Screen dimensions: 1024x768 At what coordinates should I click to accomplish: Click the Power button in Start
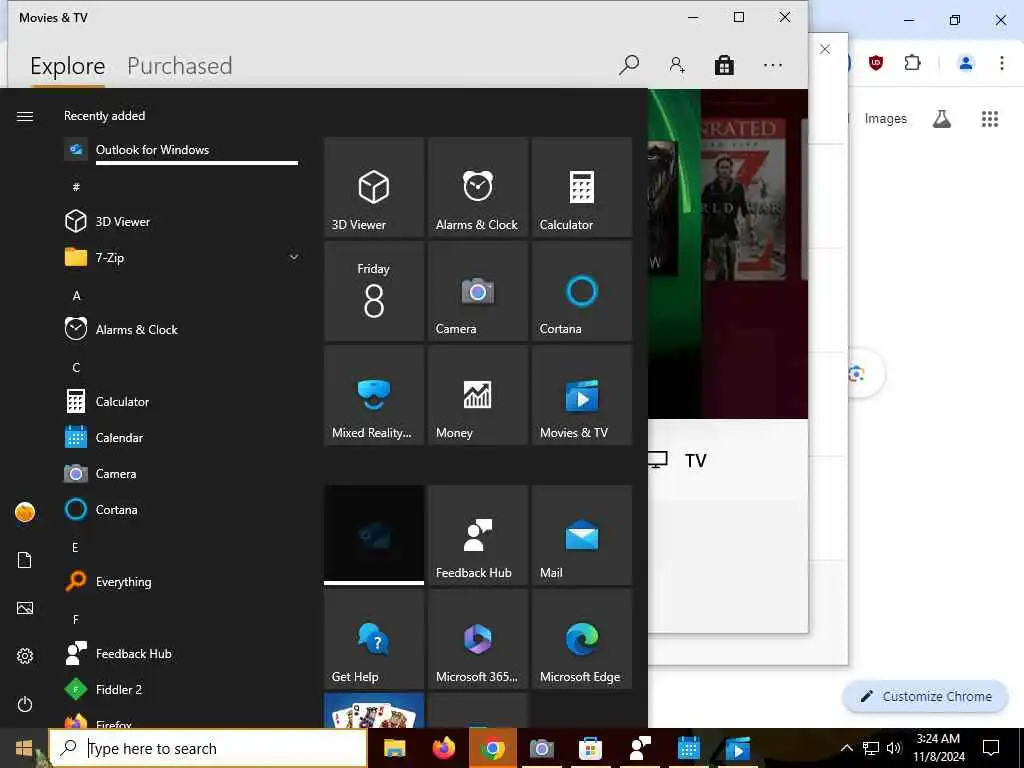click(25, 704)
